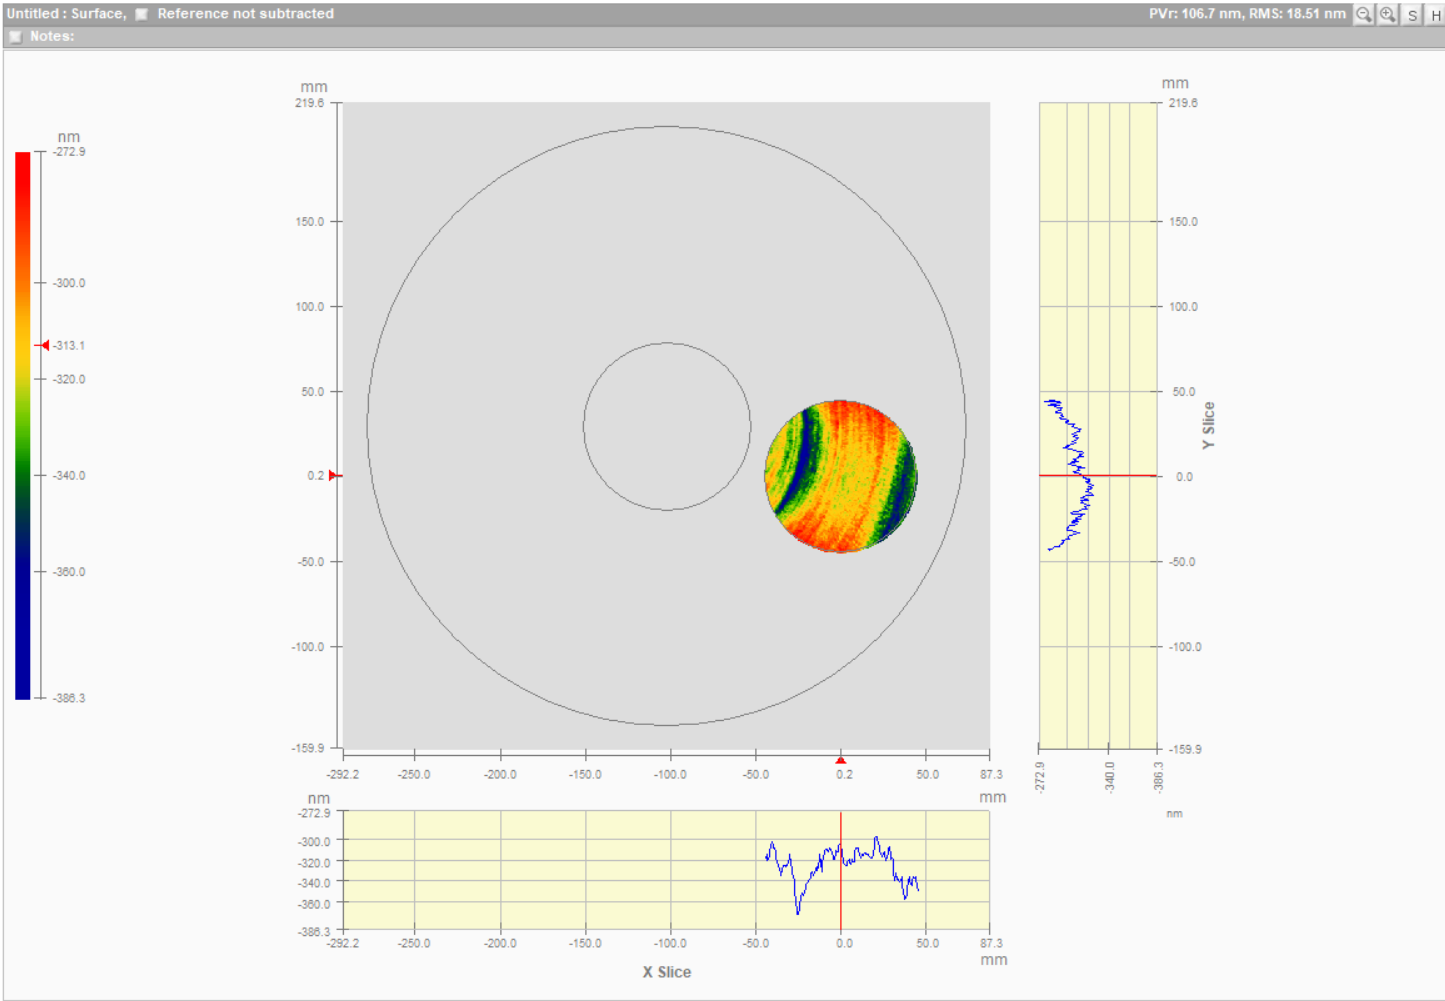The height and width of the screenshot is (1001, 1445).
Task: Click the zoom out magnifier icon
Action: 1363,14
